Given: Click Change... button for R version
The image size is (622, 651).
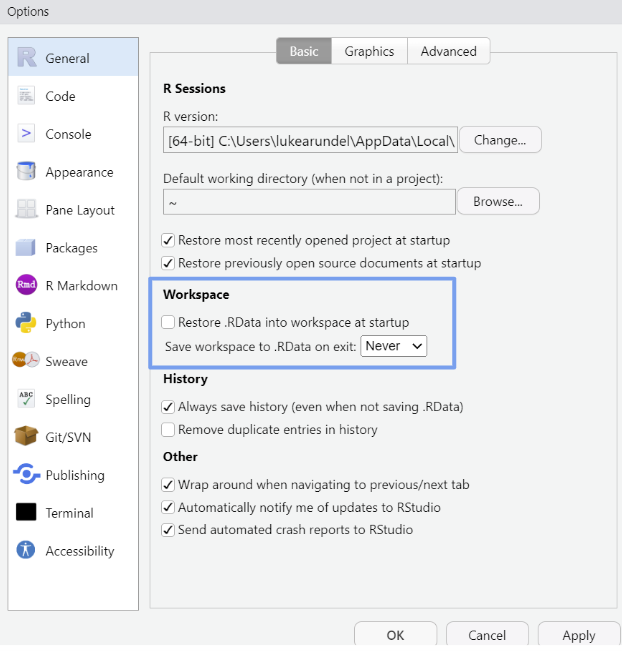Looking at the screenshot, I should (x=499, y=140).
